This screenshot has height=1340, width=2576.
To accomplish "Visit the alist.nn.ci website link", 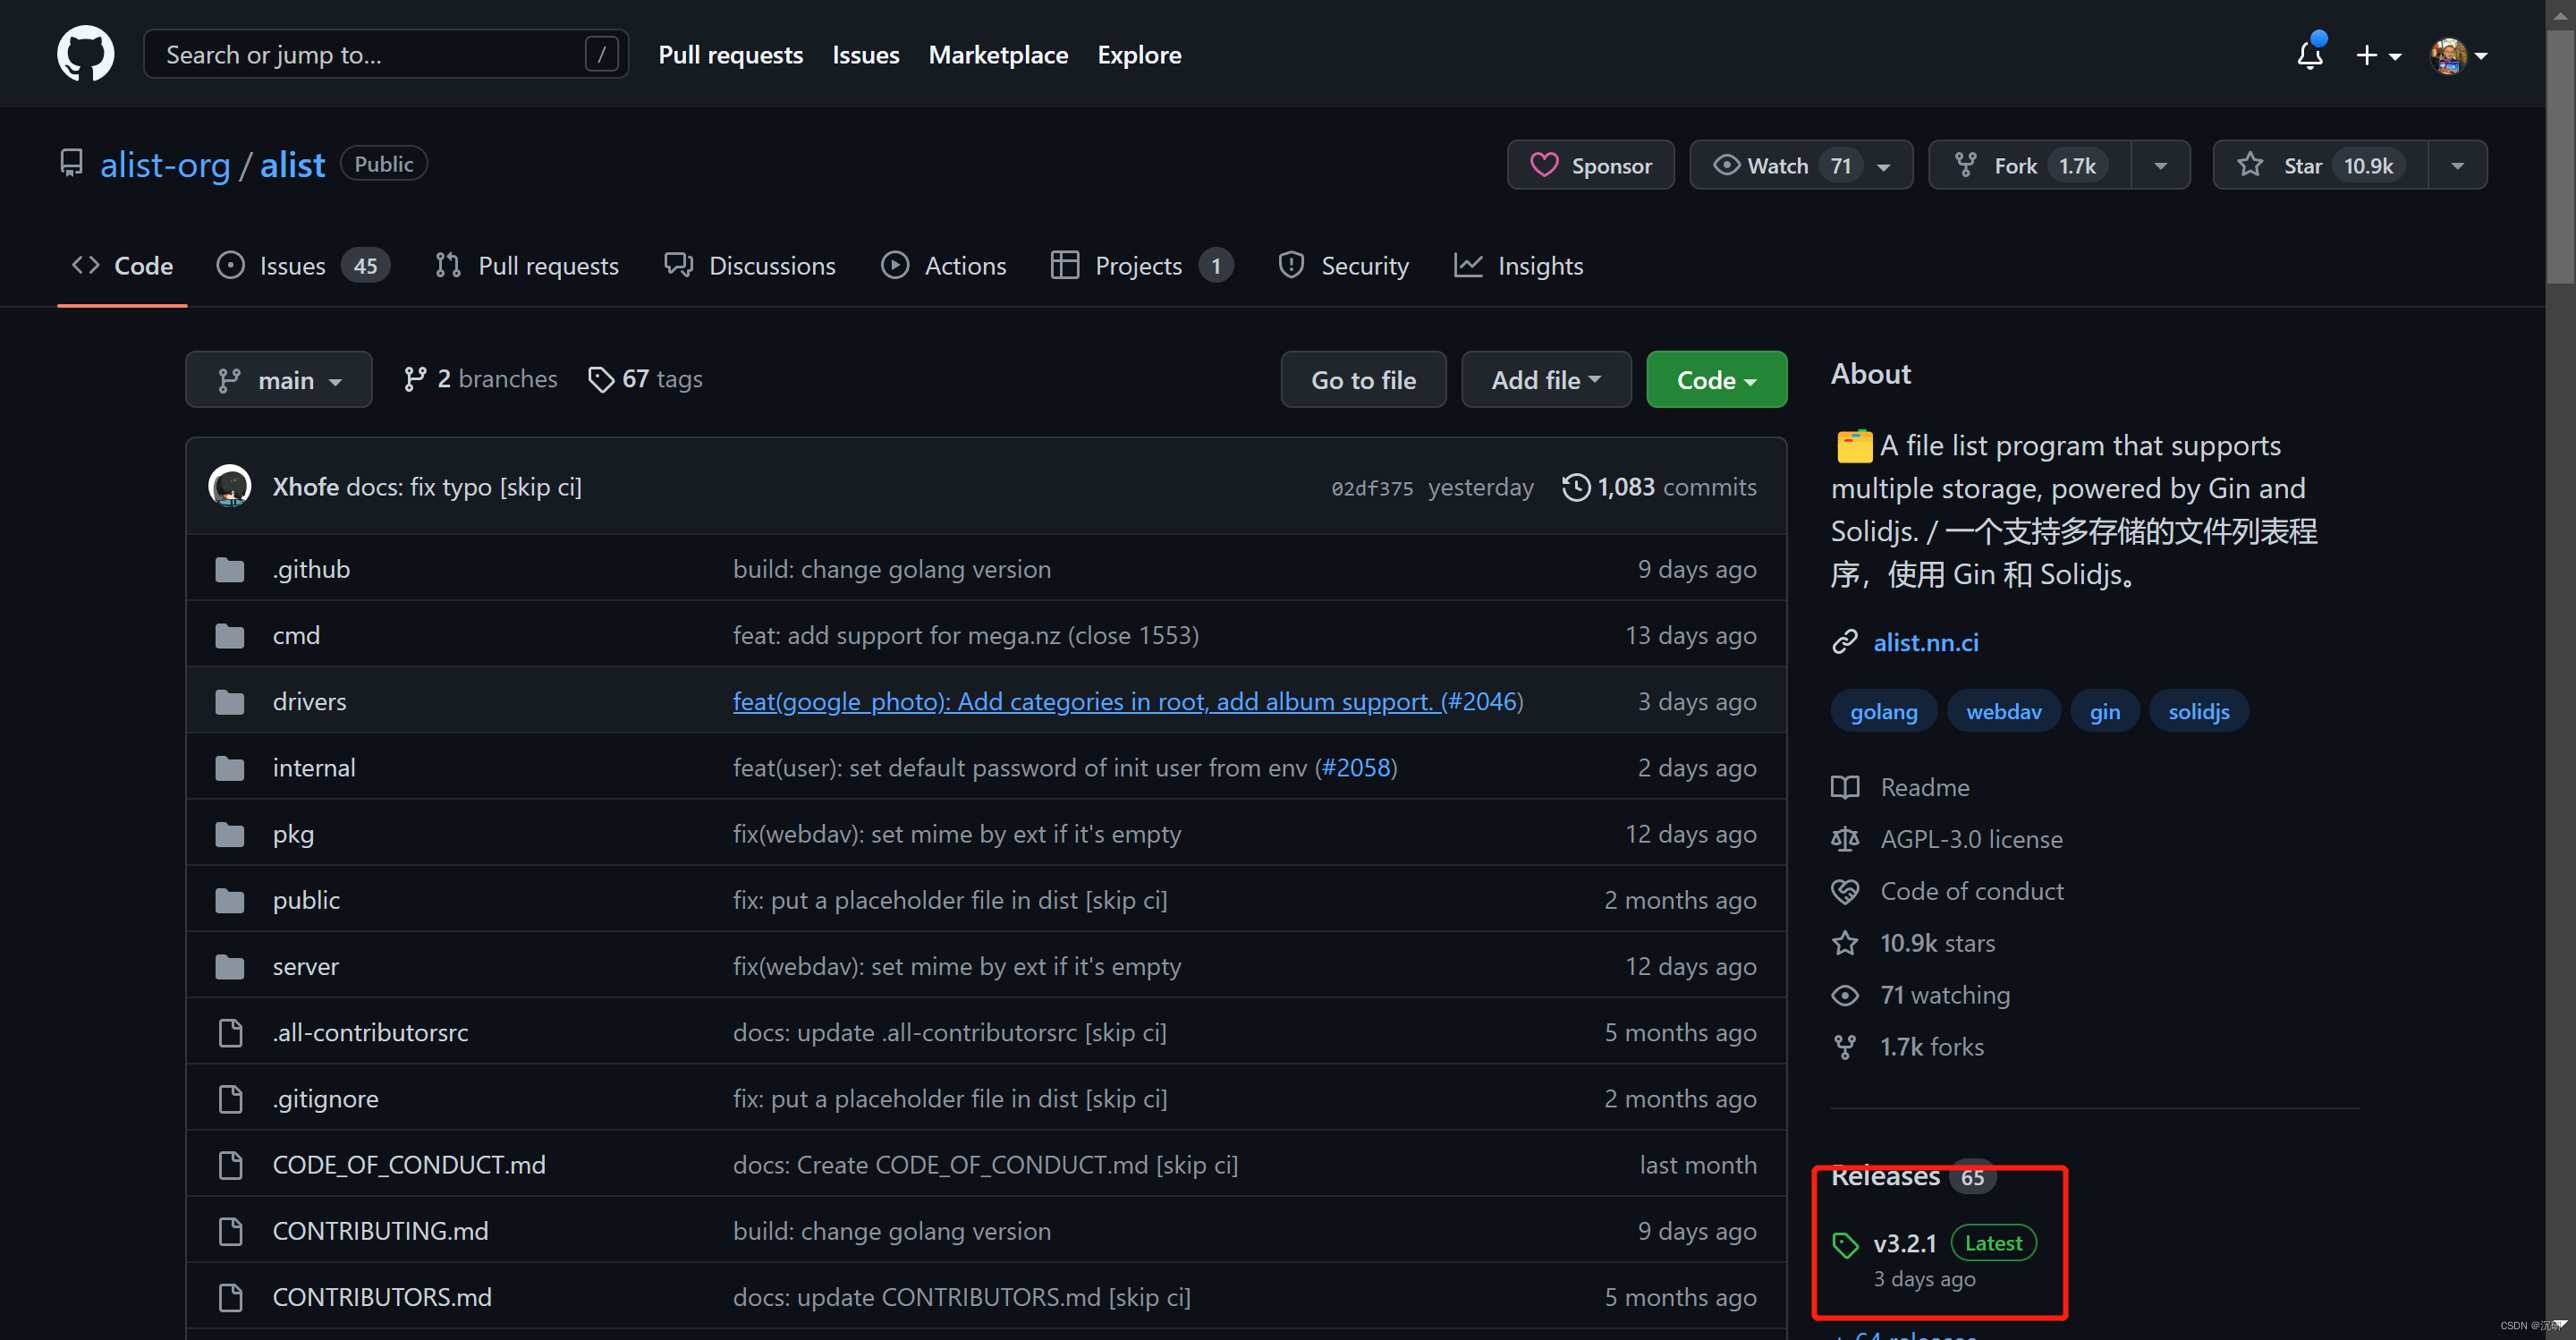I will tap(1925, 642).
